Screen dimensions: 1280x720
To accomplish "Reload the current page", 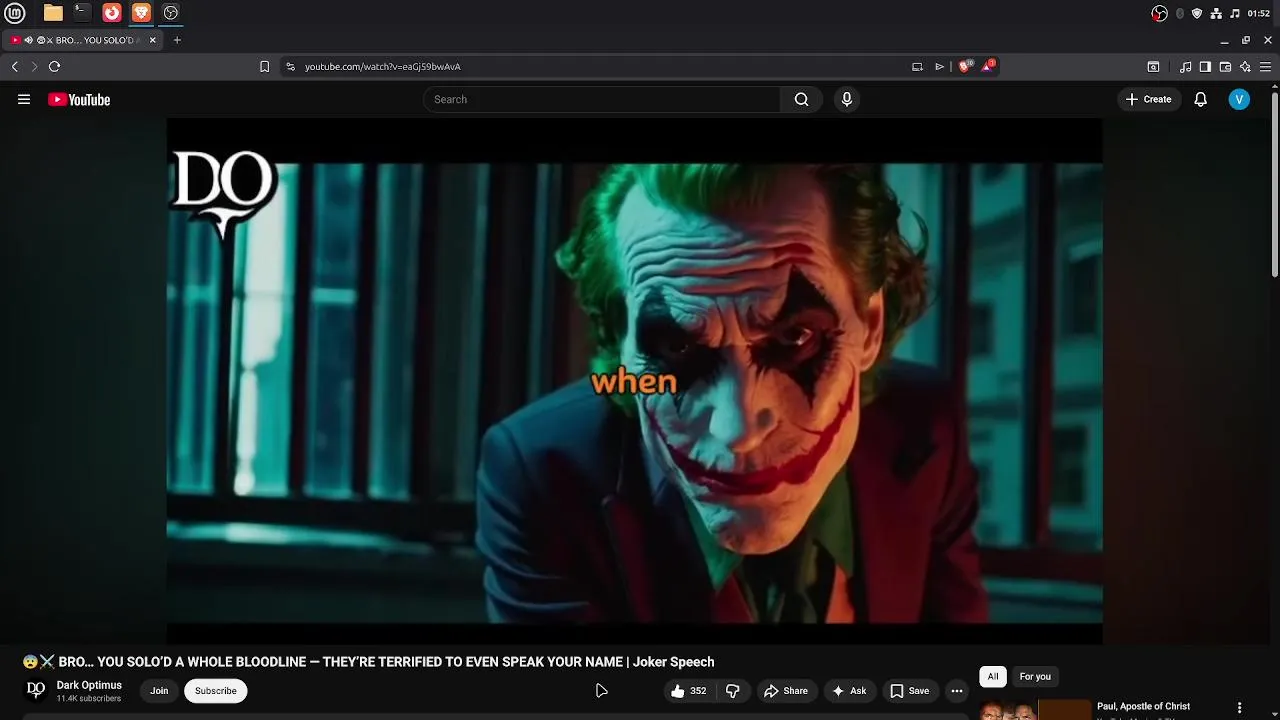I will [x=55, y=67].
